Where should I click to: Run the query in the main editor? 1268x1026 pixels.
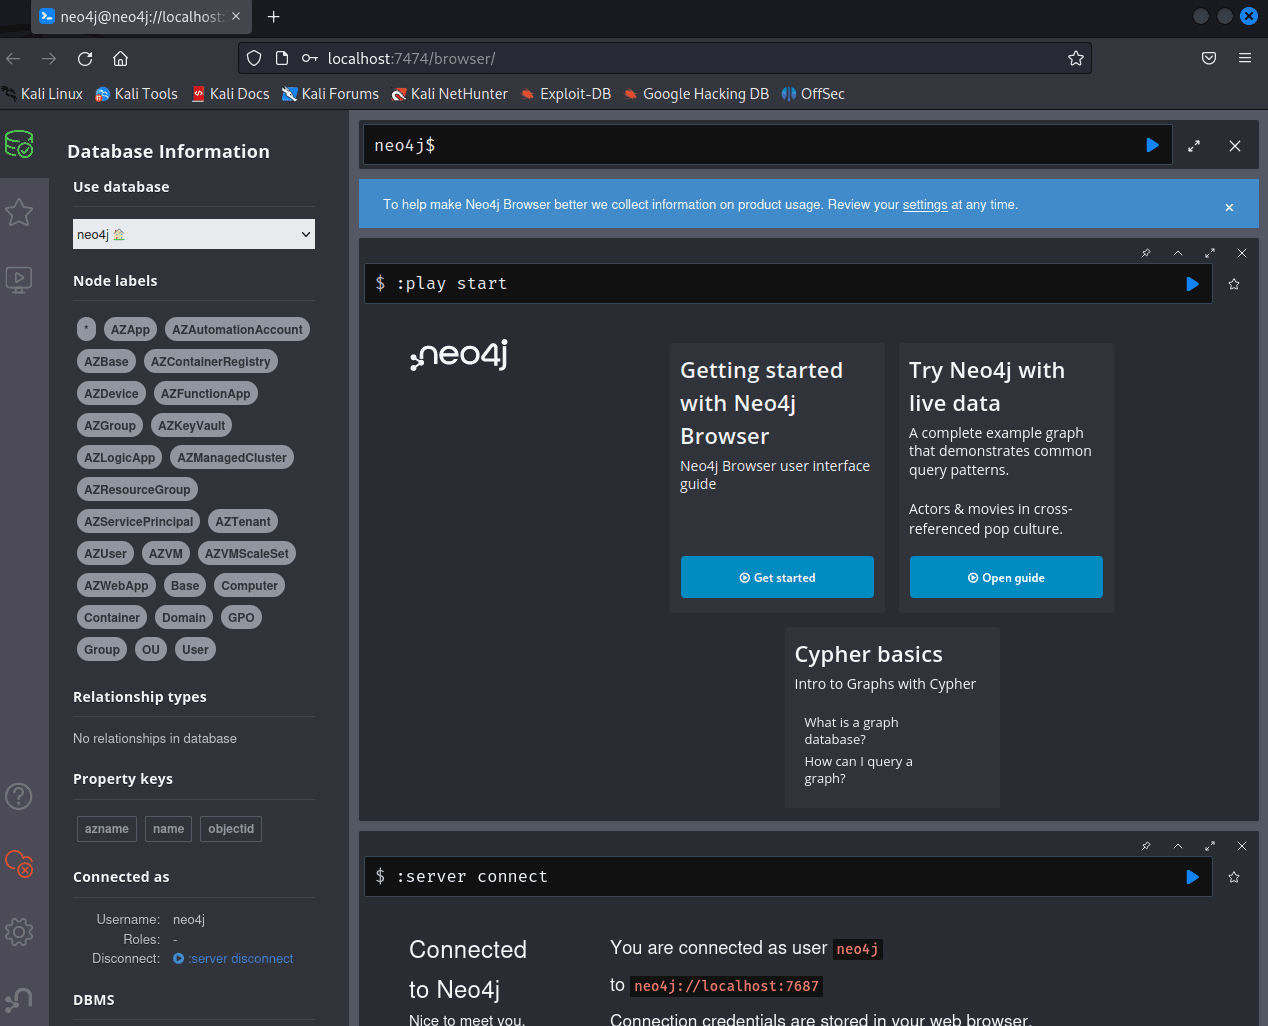tap(1152, 146)
